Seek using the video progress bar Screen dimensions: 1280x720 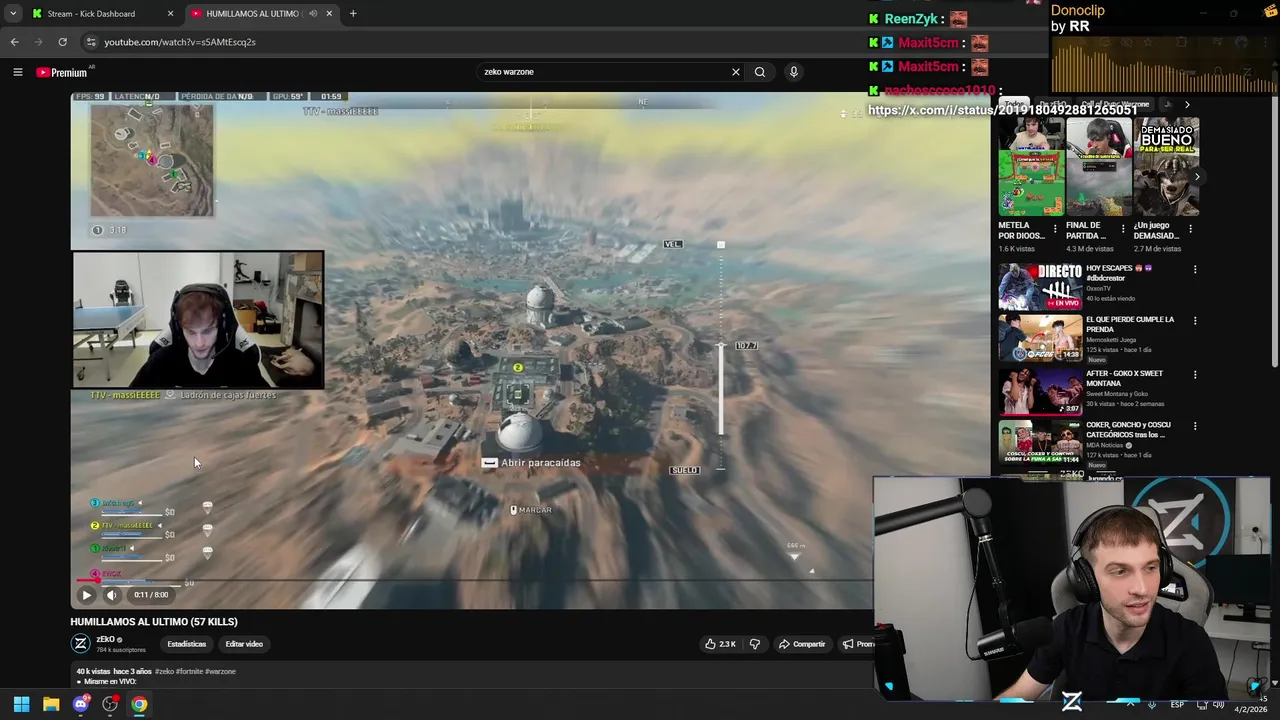(x=475, y=579)
